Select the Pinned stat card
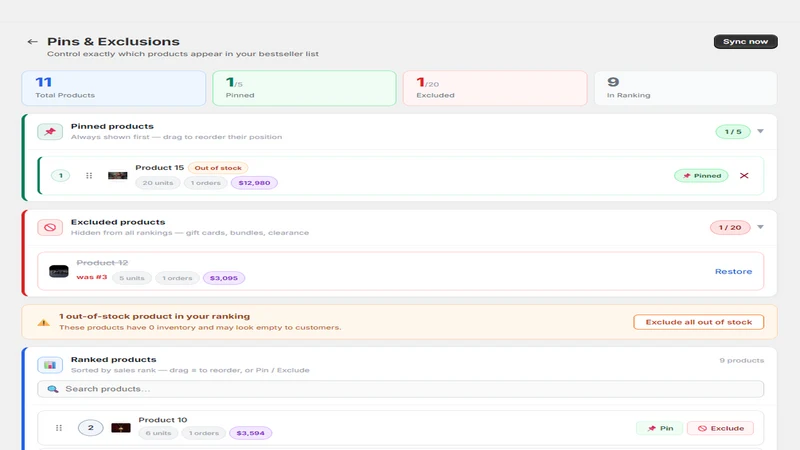Image resolution: width=800 pixels, height=450 pixels. [x=304, y=88]
